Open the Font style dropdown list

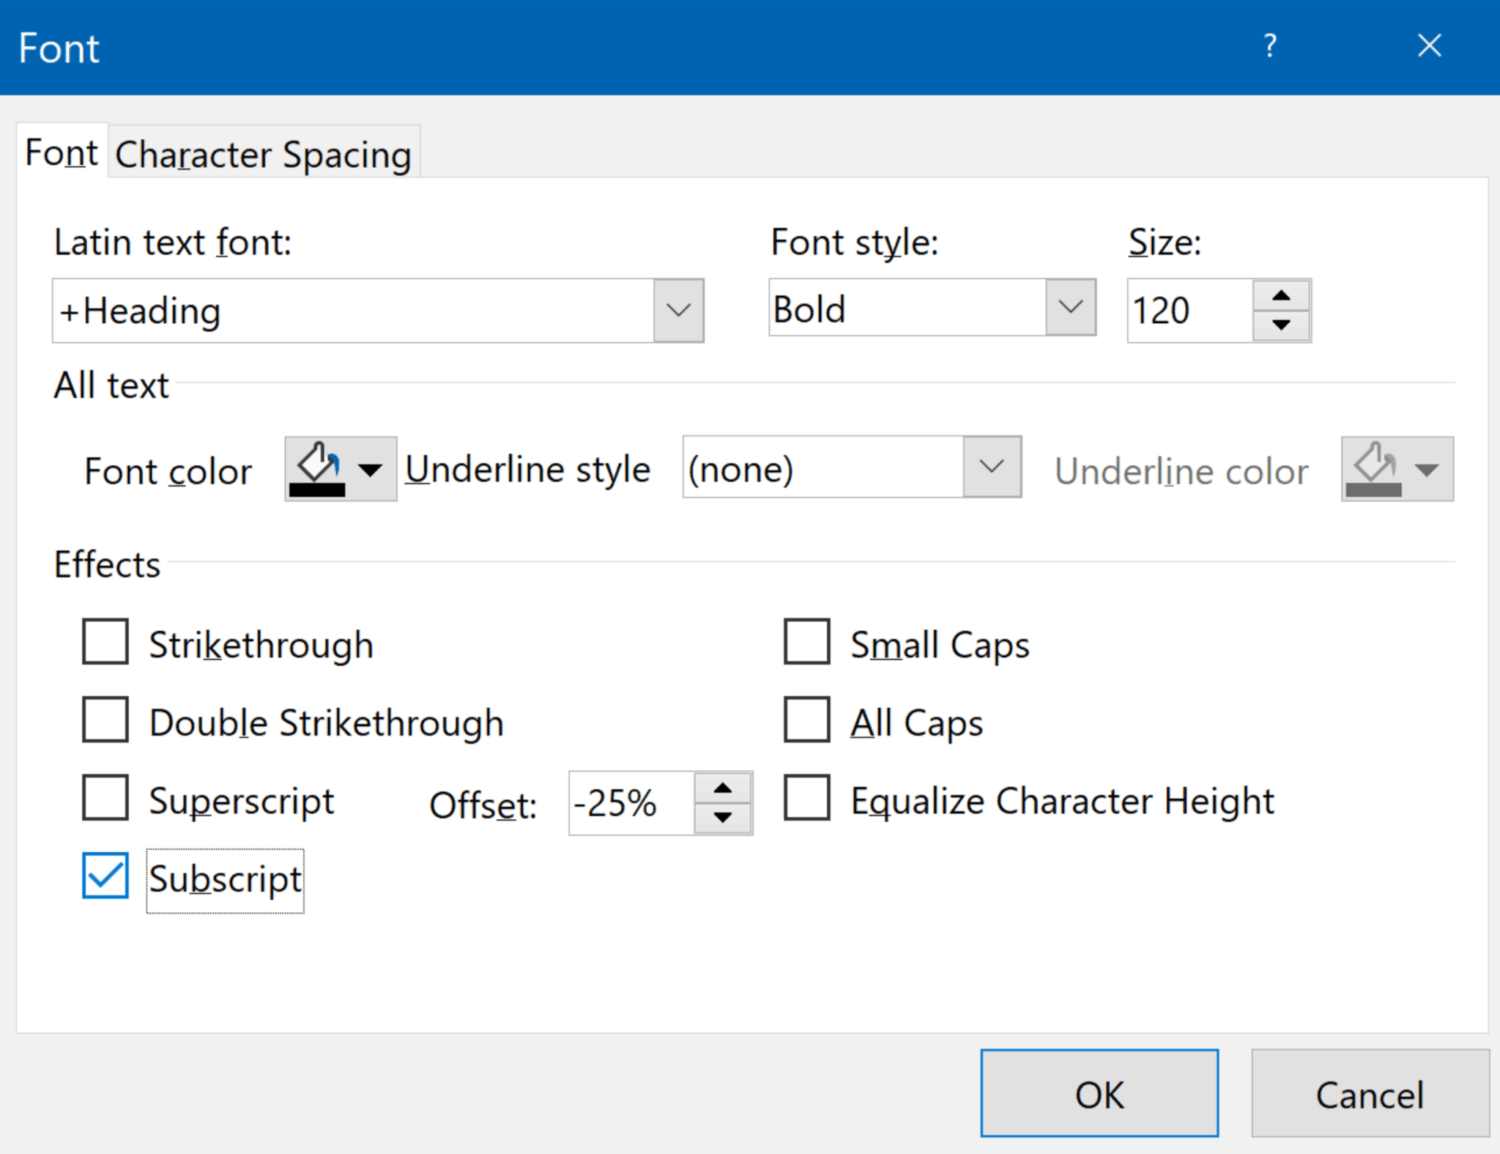coord(1070,307)
